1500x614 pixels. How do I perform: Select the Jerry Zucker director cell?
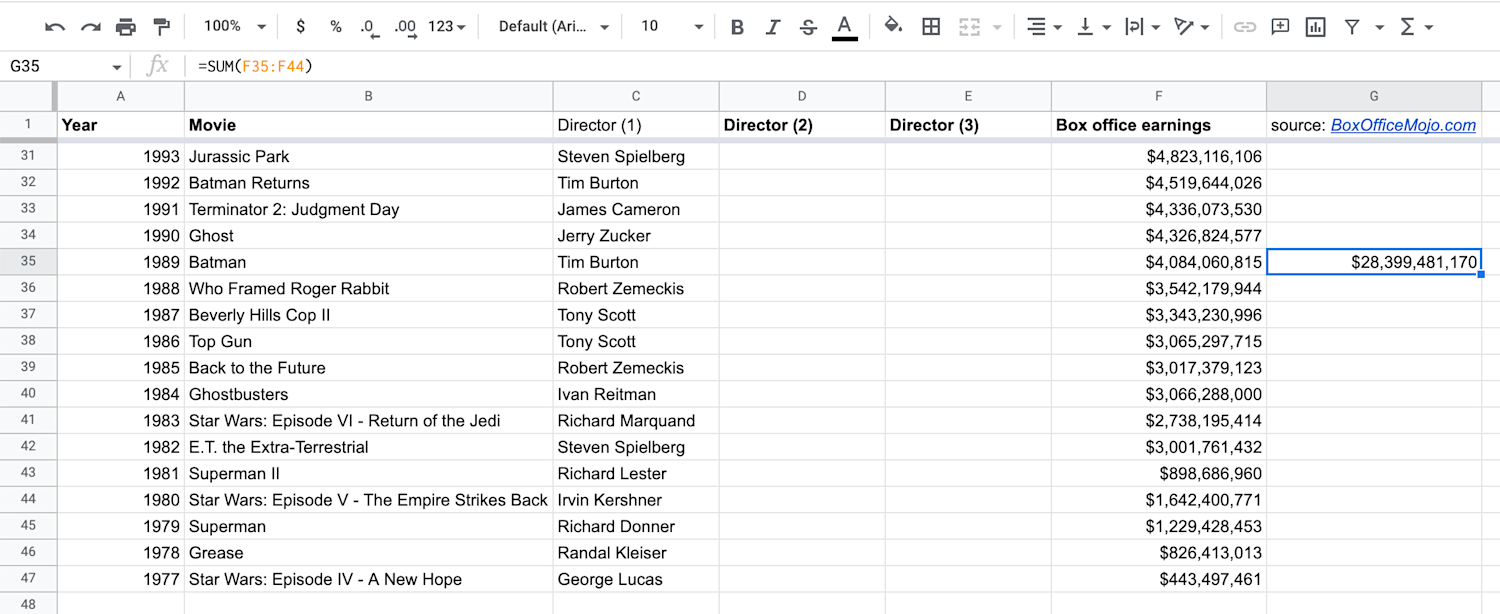(636, 236)
